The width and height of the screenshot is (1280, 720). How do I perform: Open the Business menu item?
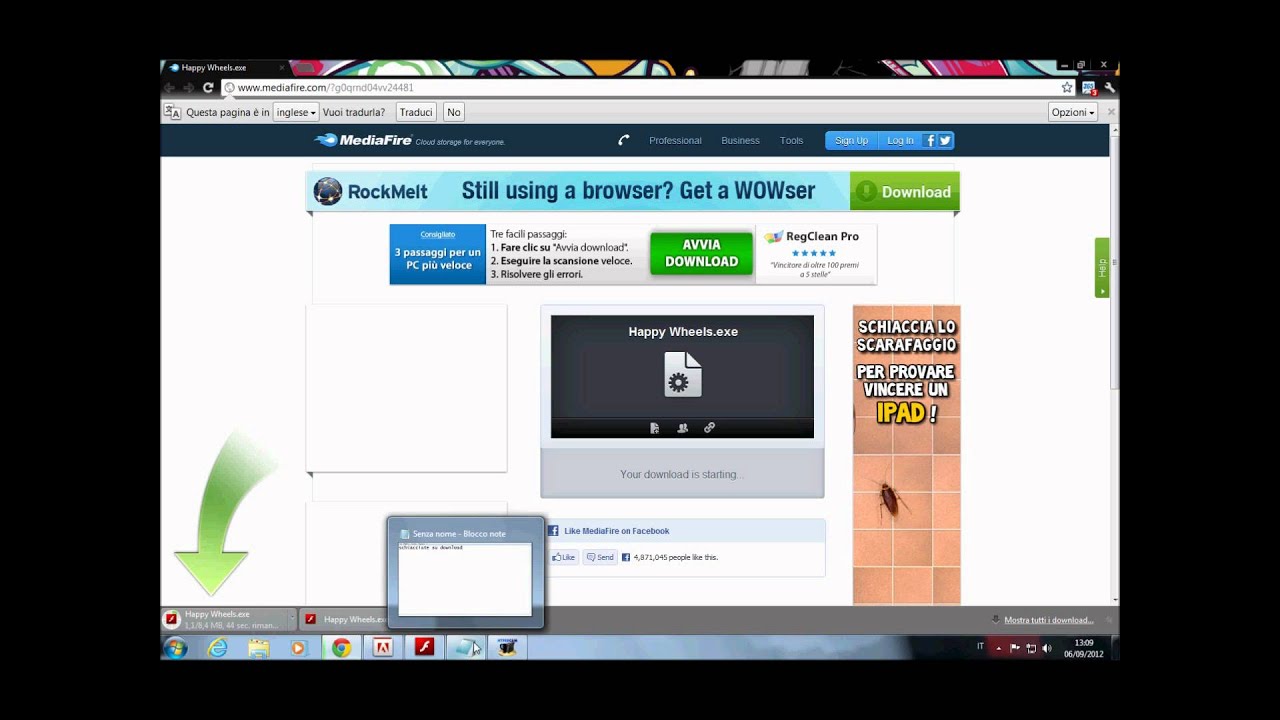740,140
